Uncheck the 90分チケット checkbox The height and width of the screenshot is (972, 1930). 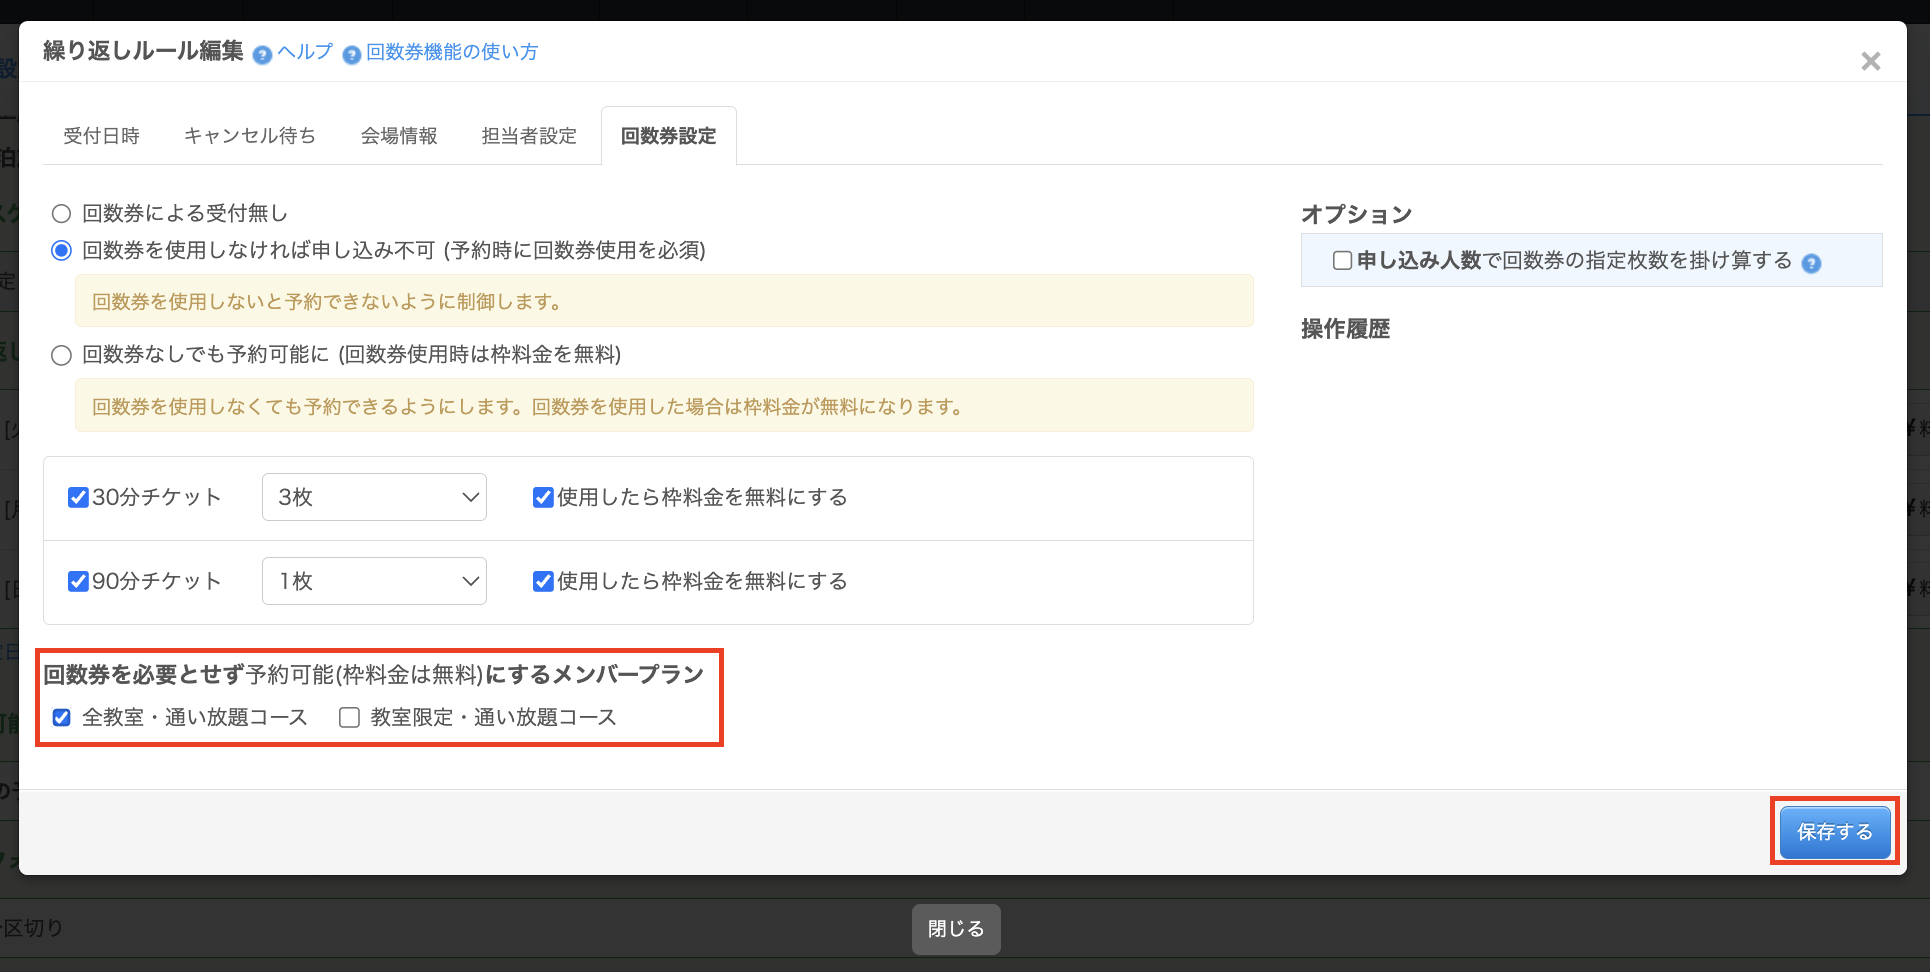point(78,581)
